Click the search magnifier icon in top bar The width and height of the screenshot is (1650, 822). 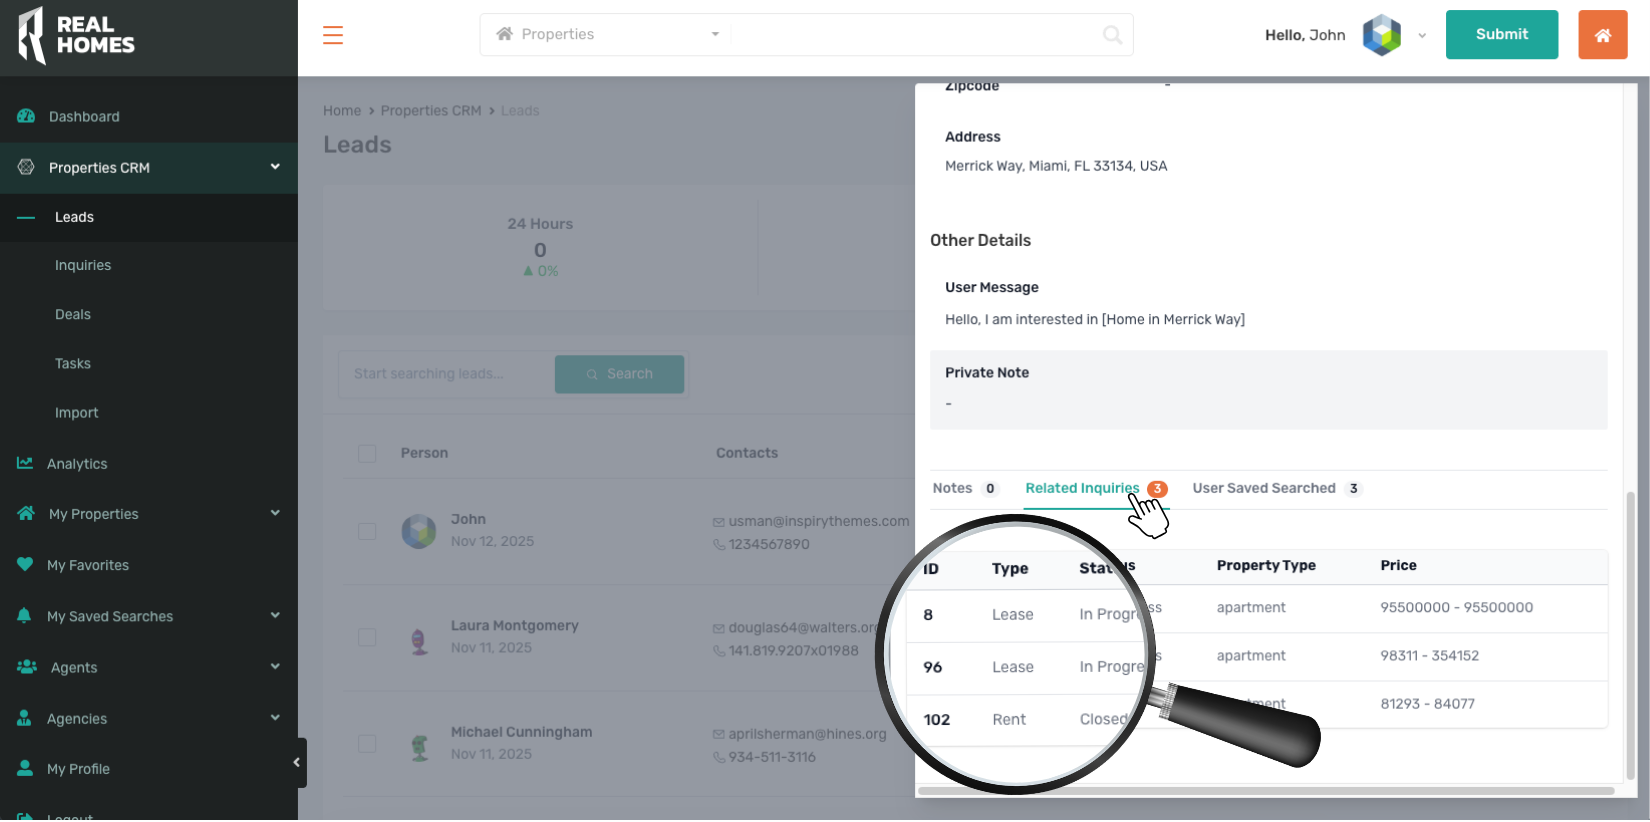click(1111, 35)
